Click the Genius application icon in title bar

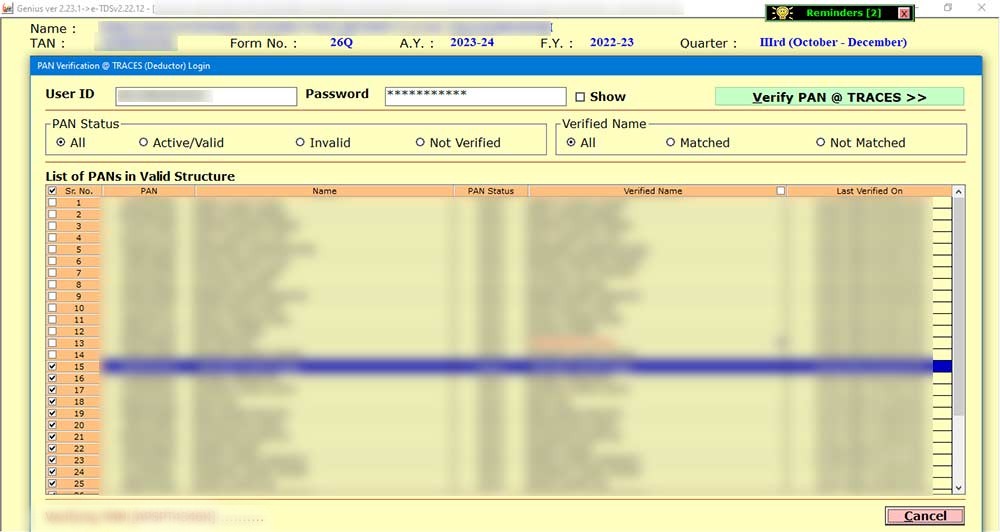pyautogui.click(x=8, y=8)
